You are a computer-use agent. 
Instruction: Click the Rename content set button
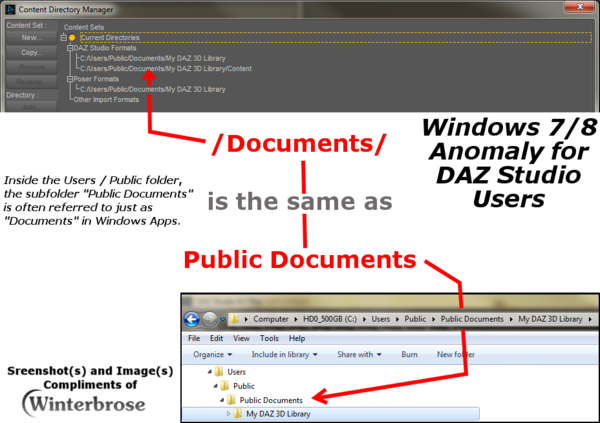[x=32, y=82]
